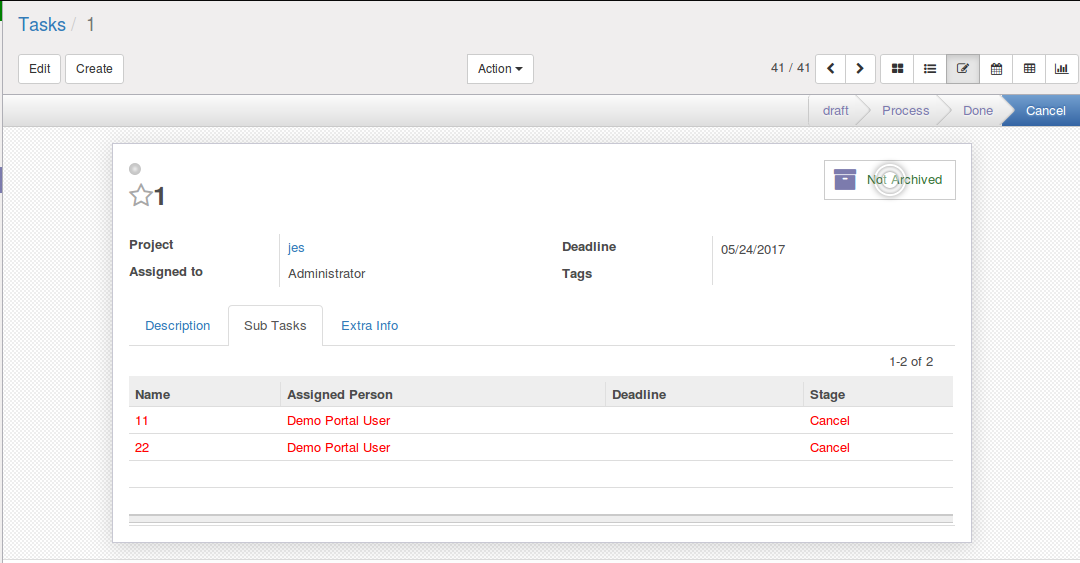Switch to list view

[930, 69]
